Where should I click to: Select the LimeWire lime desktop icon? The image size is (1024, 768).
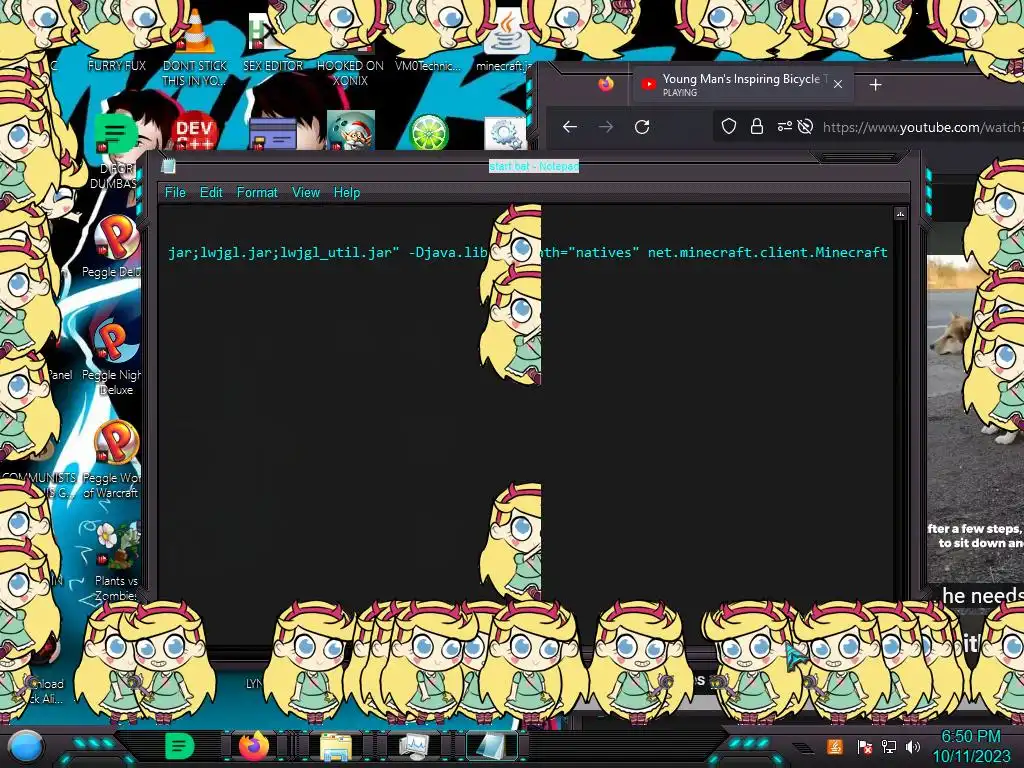tap(428, 132)
